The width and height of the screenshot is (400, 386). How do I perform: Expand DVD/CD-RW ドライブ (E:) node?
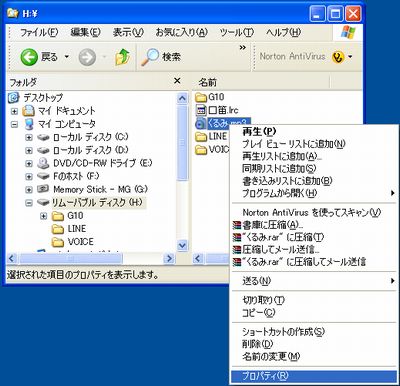tap(29, 163)
